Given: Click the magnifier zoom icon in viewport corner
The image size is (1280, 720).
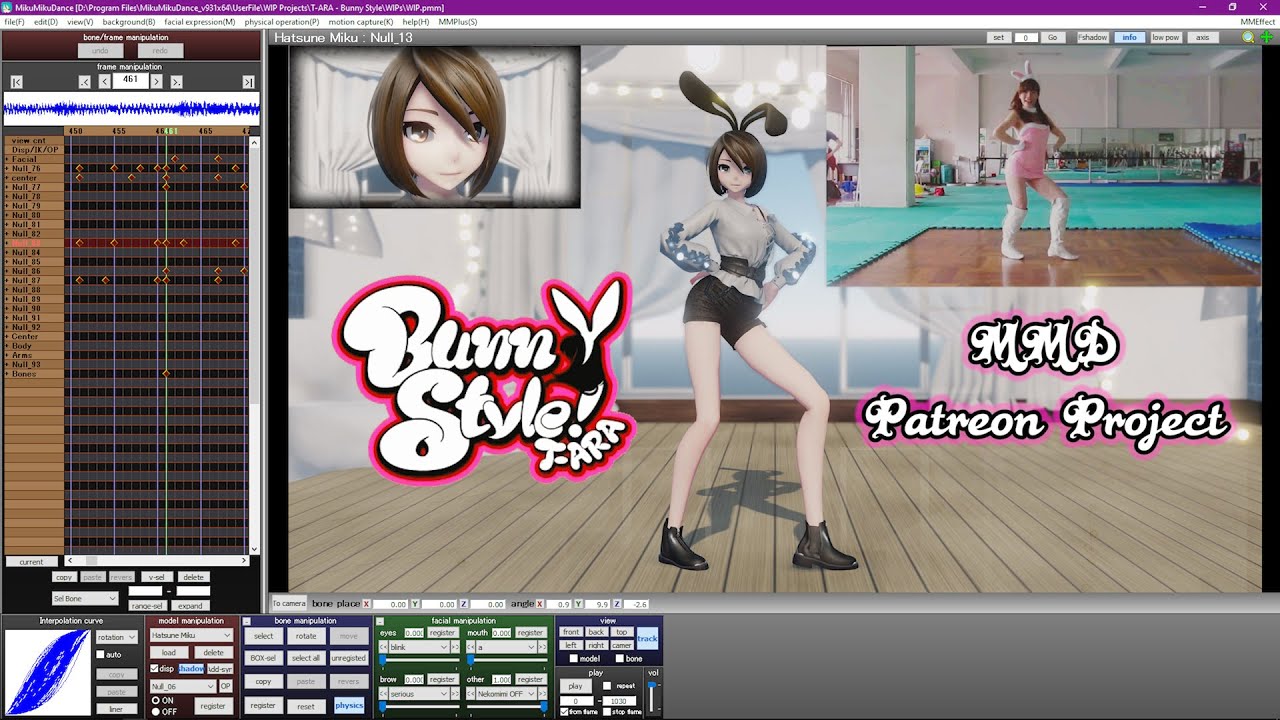Looking at the screenshot, I should 1248,37.
